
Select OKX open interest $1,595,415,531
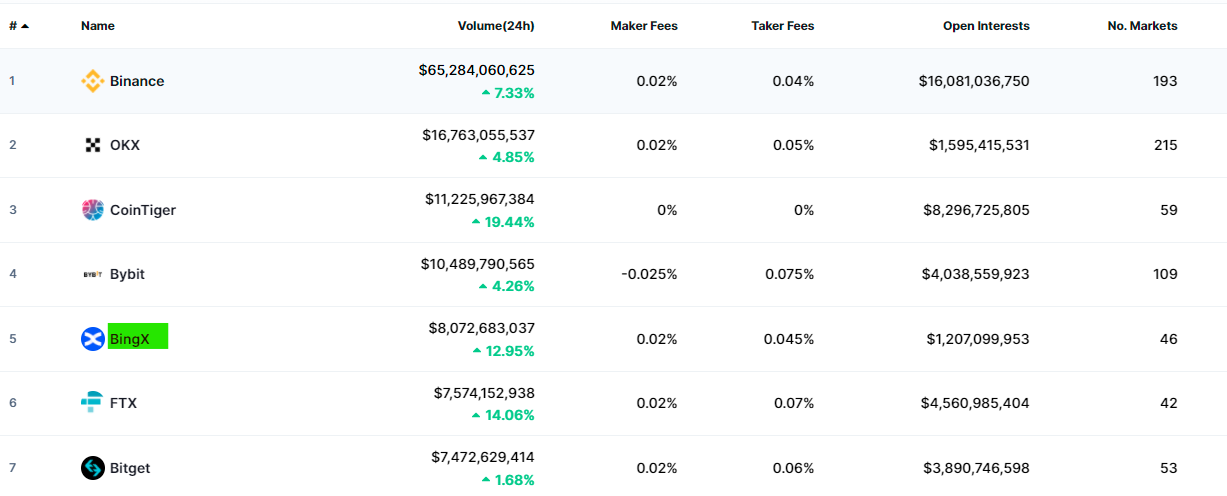979,145
